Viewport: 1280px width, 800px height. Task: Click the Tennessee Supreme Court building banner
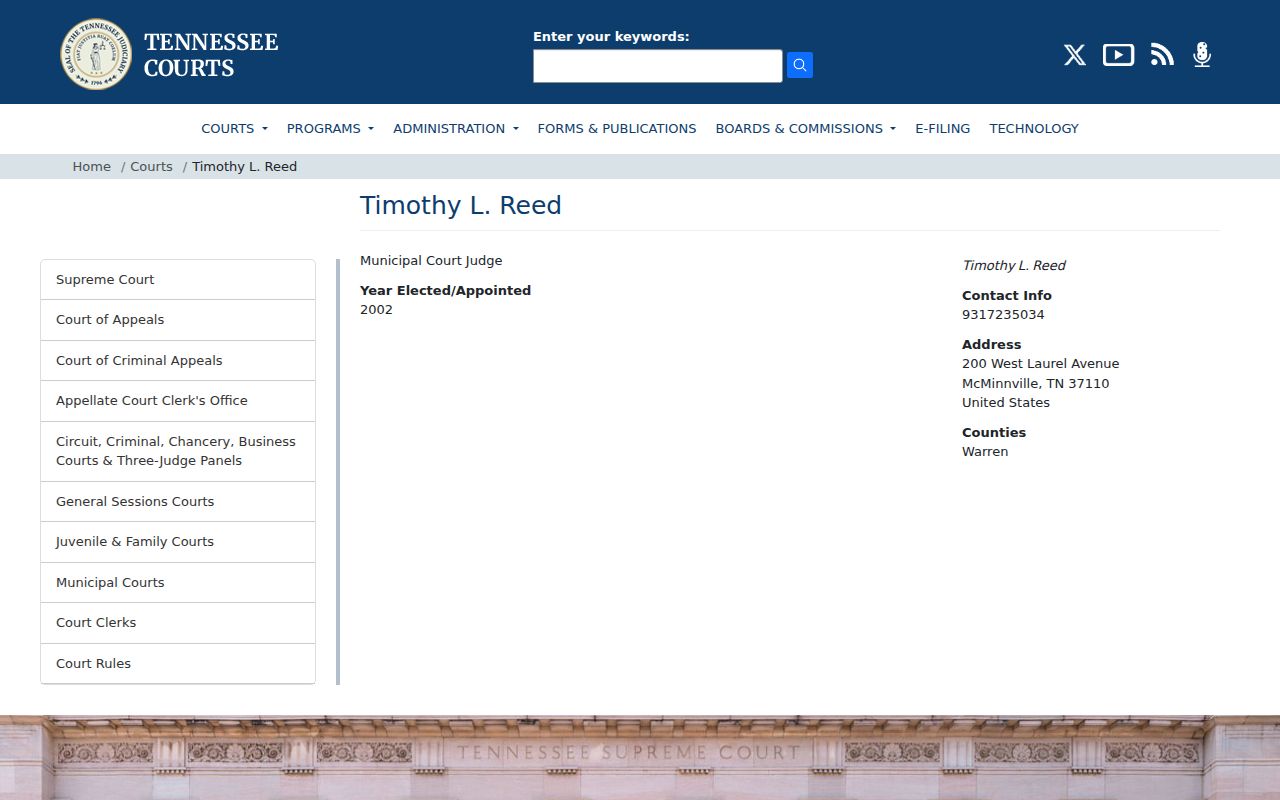640,758
